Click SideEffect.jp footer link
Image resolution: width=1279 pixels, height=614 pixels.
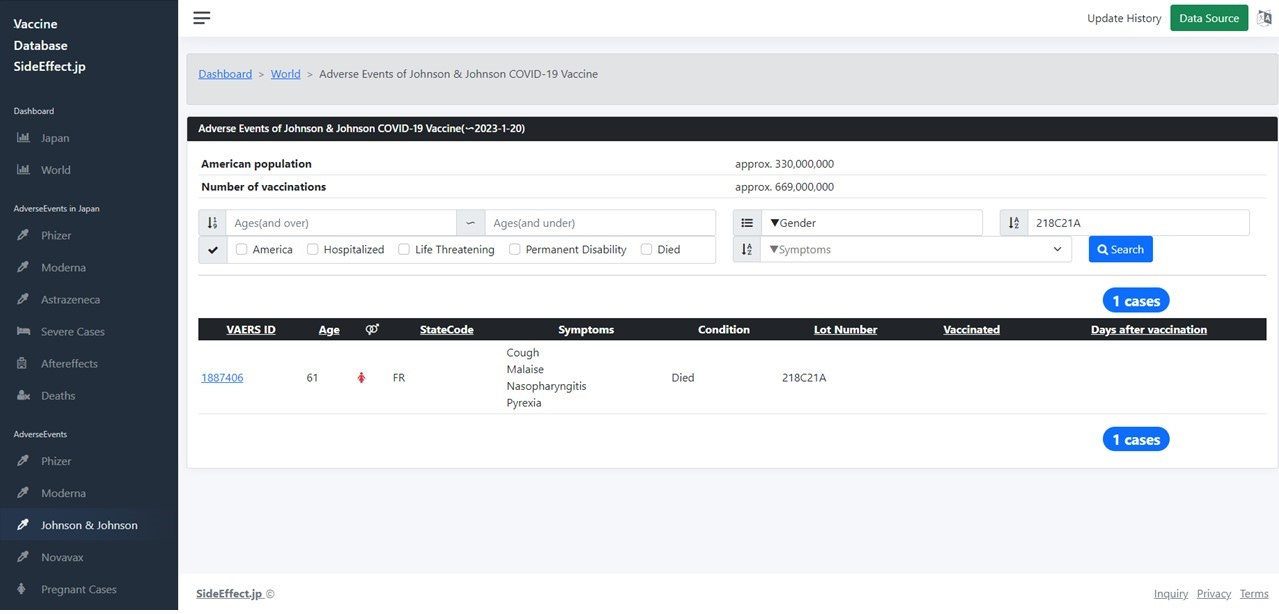[x=229, y=594]
